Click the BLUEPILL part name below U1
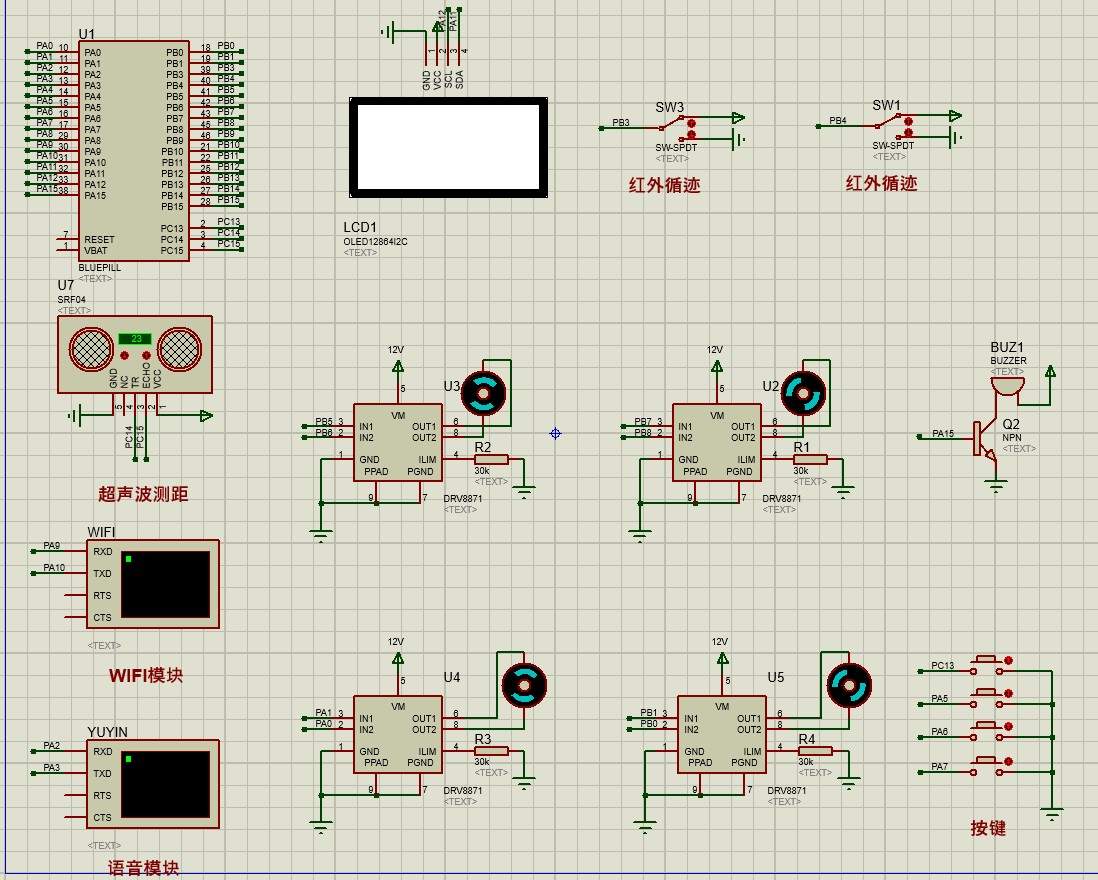Viewport: 1098px width, 880px height. point(99,267)
